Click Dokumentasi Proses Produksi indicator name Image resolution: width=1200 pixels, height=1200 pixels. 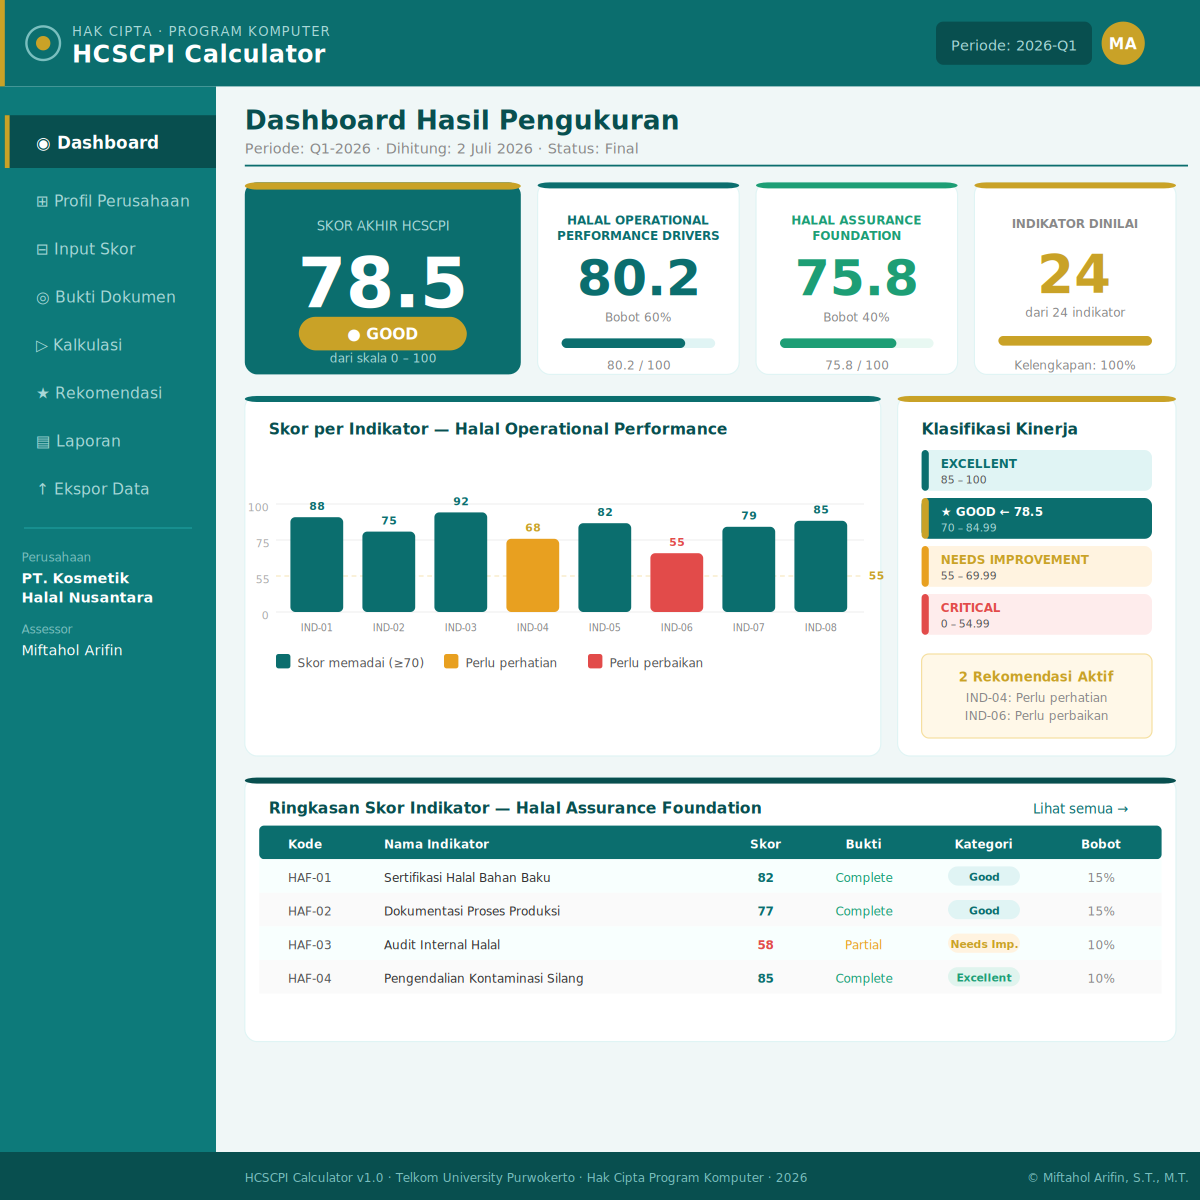pyautogui.click(x=472, y=911)
